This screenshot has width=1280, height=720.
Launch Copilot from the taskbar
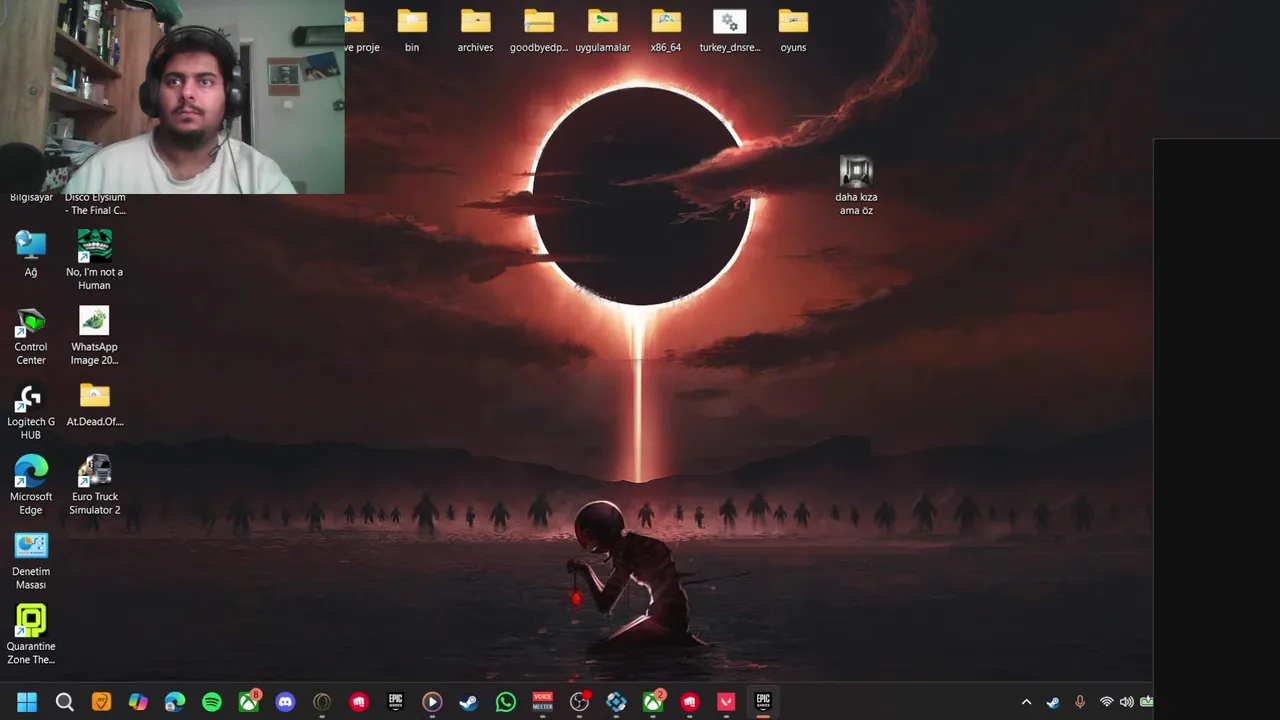point(138,702)
